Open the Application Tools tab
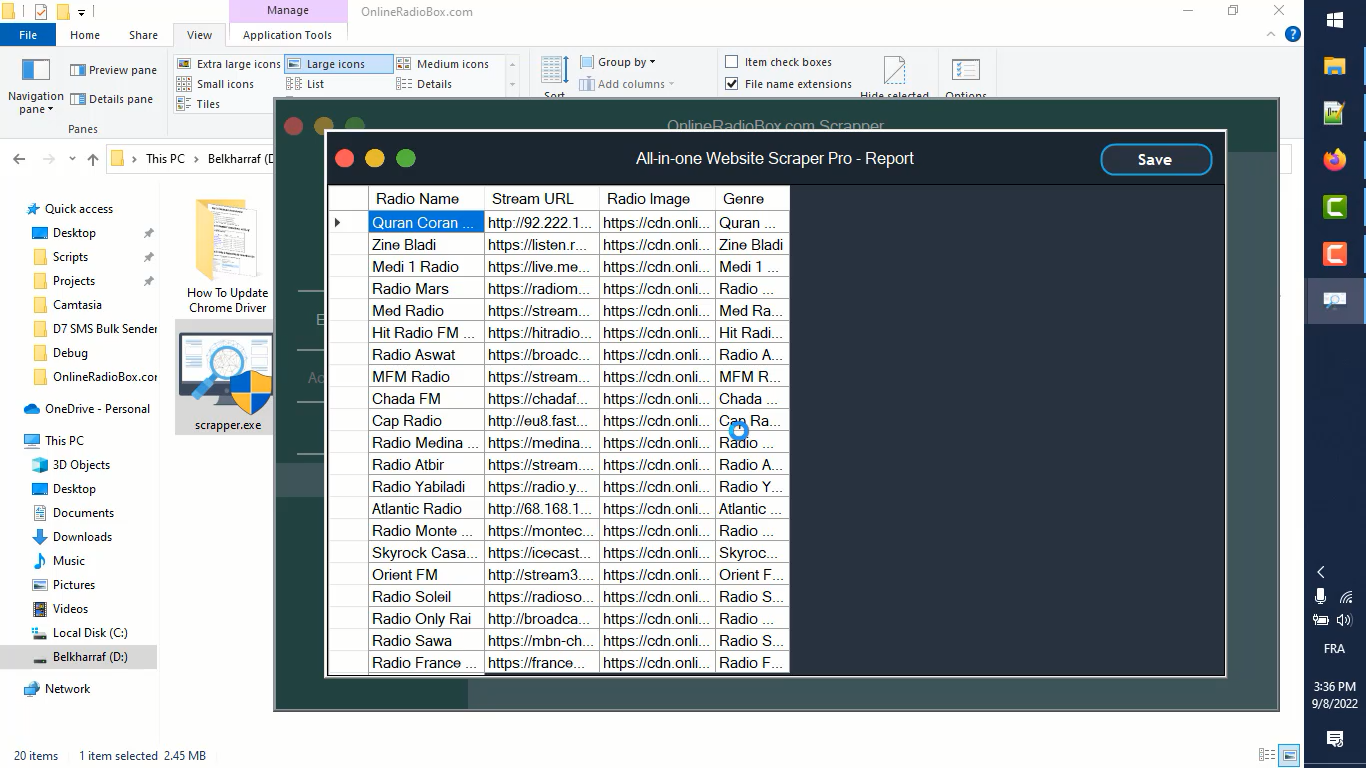The height and width of the screenshot is (768, 1366). [x=287, y=35]
